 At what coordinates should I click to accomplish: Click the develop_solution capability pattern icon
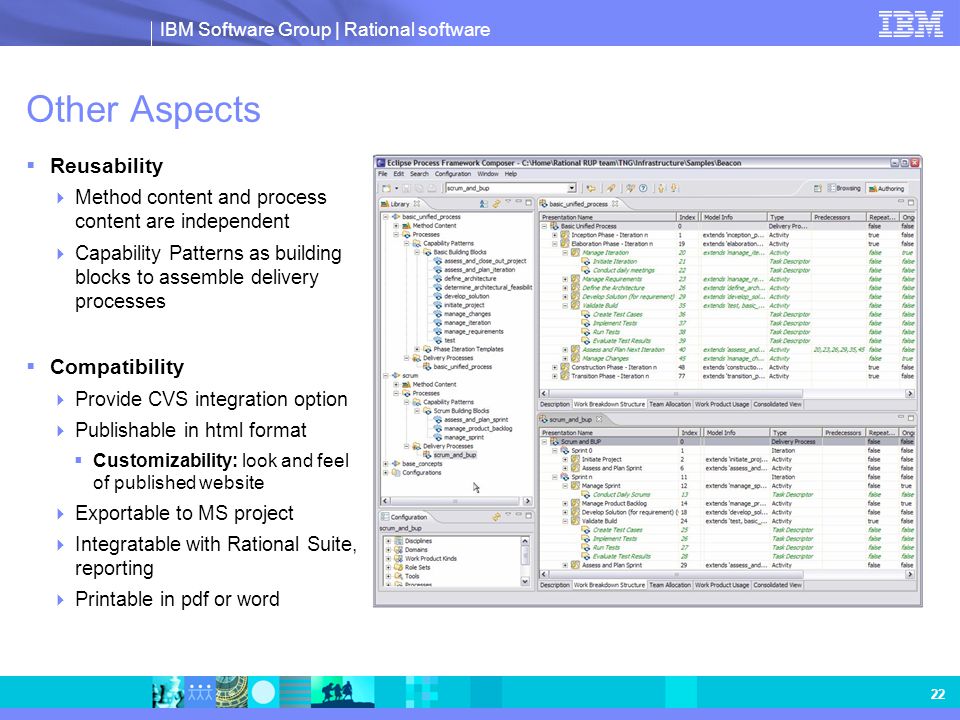click(x=437, y=296)
